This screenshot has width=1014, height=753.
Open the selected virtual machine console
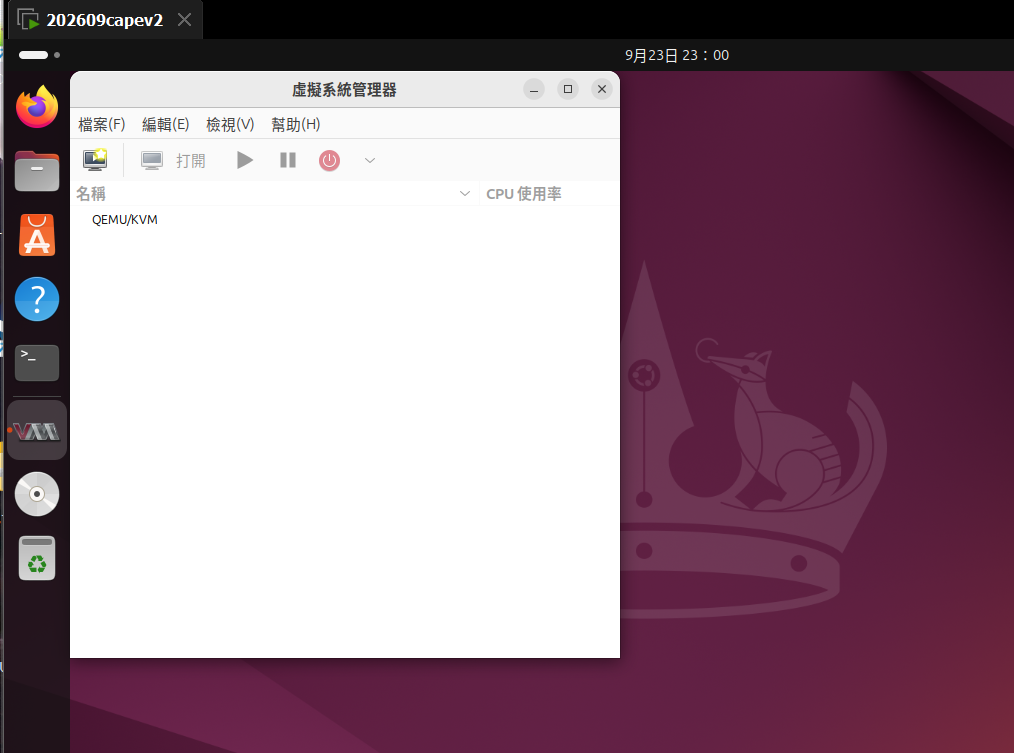coord(173,160)
